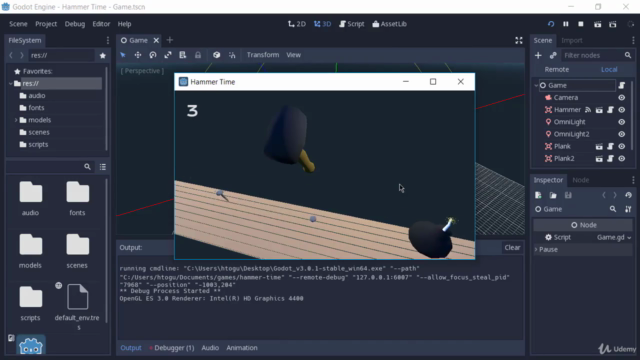
Task: Select the Rotate Mode tool
Action: pyautogui.click(x=153, y=55)
